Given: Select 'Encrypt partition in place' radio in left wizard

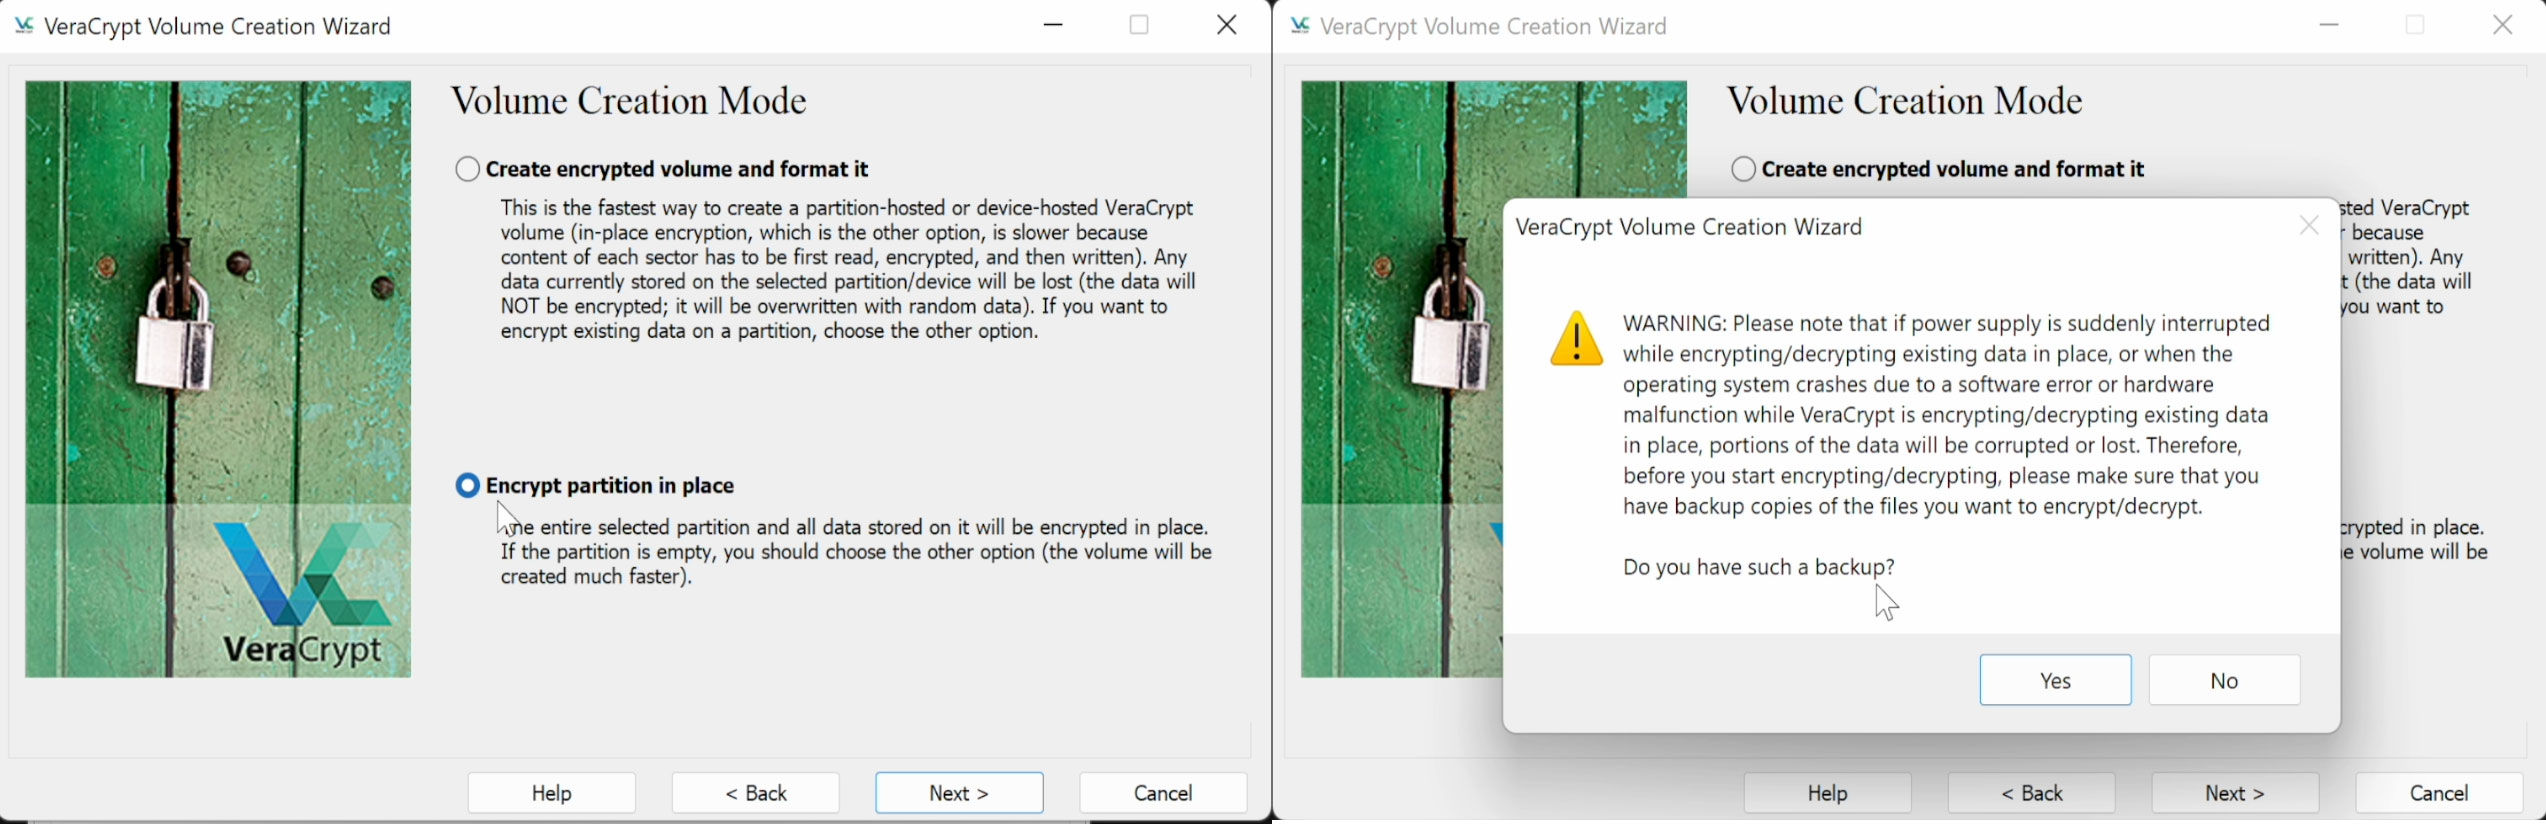Looking at the screenshot, I should tap(467, 486).
